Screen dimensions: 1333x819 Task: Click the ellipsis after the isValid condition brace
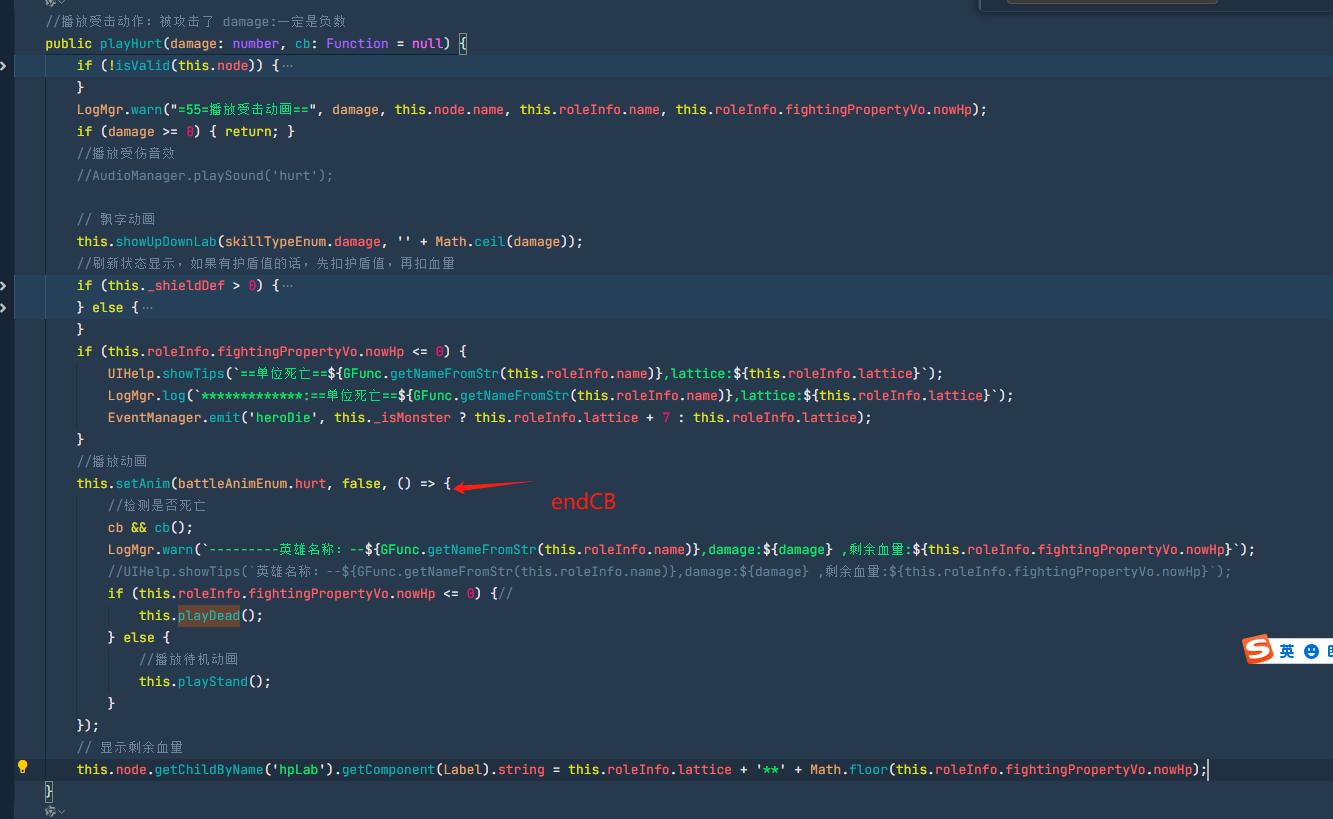tap(288, 66)
